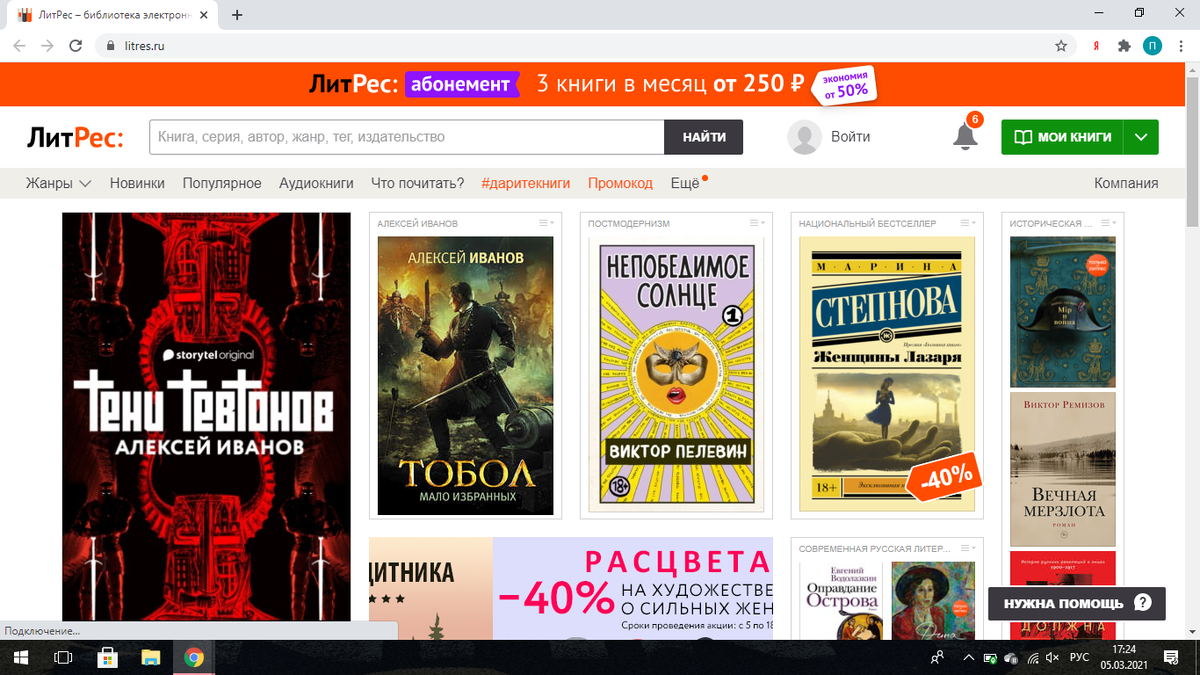This screenshot has width=1200, height=675.
Task: Open the #даритекниги link
Action: [x=525, y=183]
